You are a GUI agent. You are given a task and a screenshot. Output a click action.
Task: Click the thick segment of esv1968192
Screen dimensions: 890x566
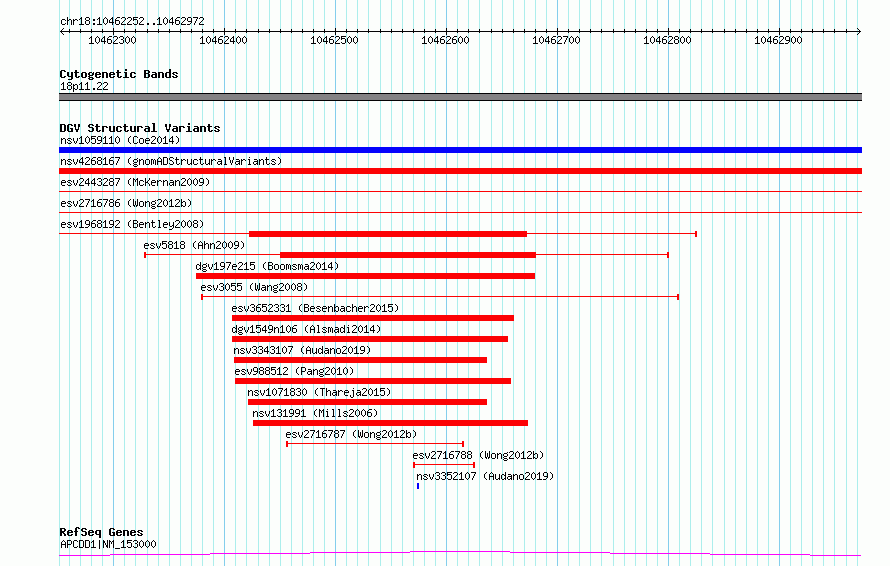click(x=388, y=234)
